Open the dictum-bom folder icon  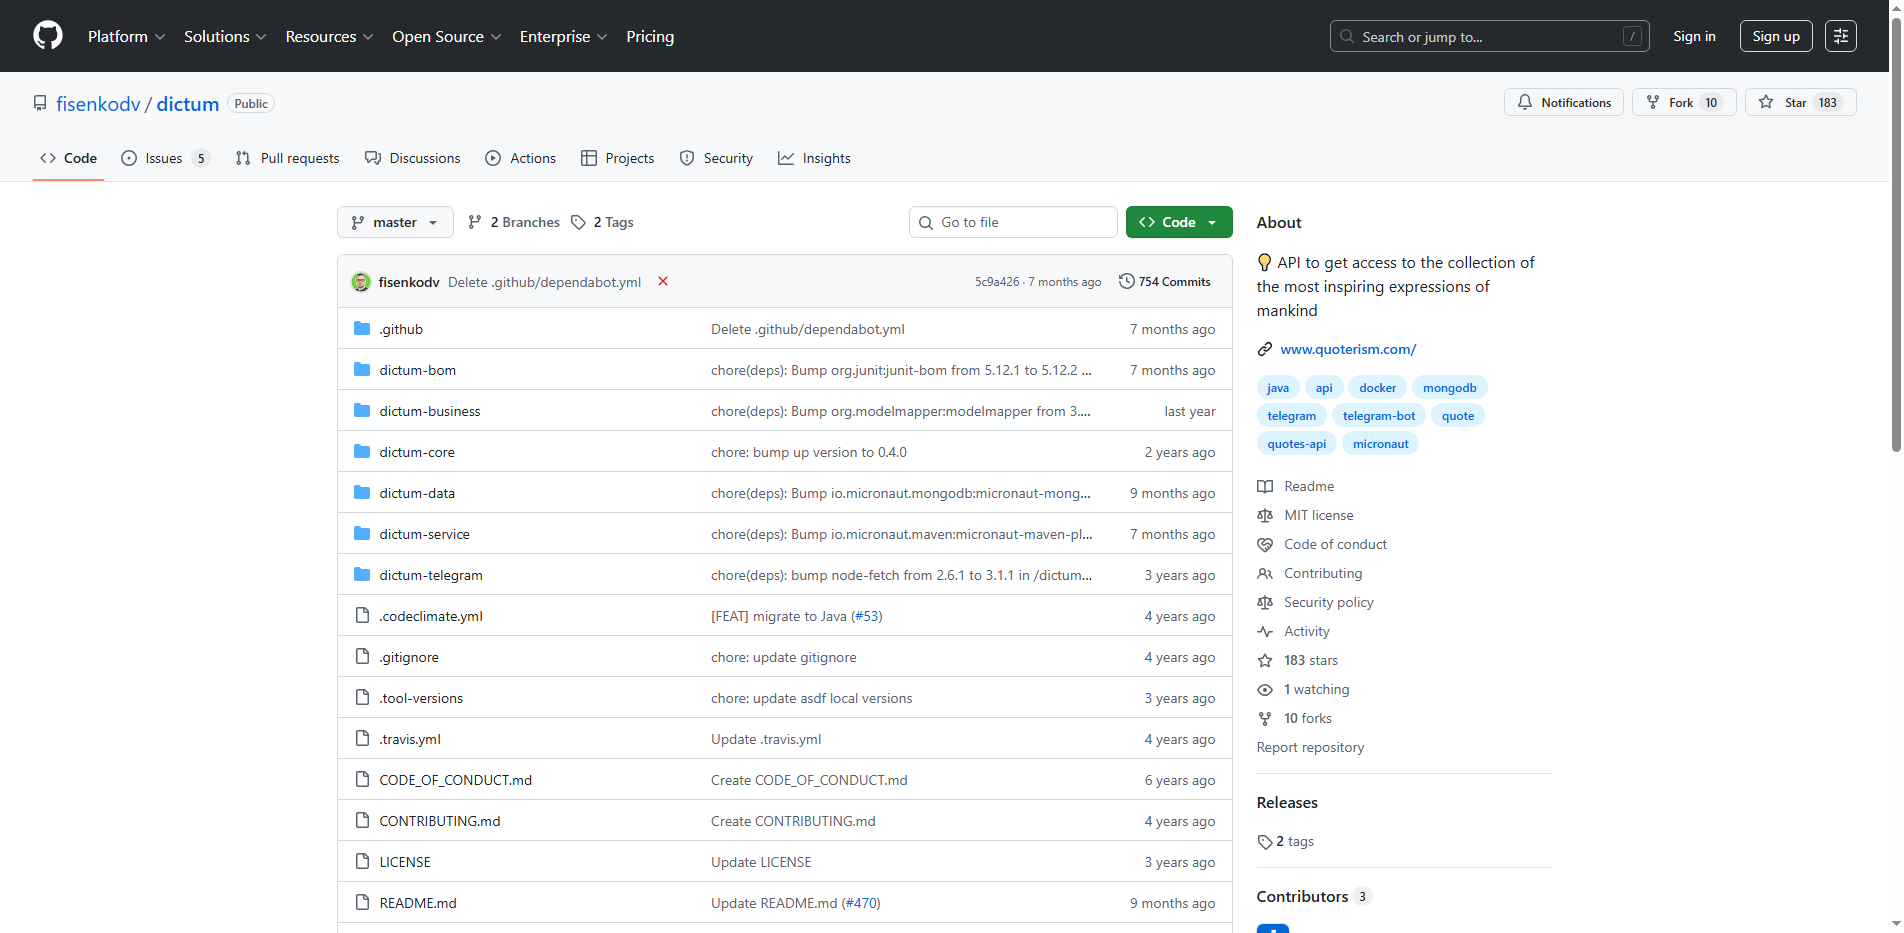tap(362, 370)
